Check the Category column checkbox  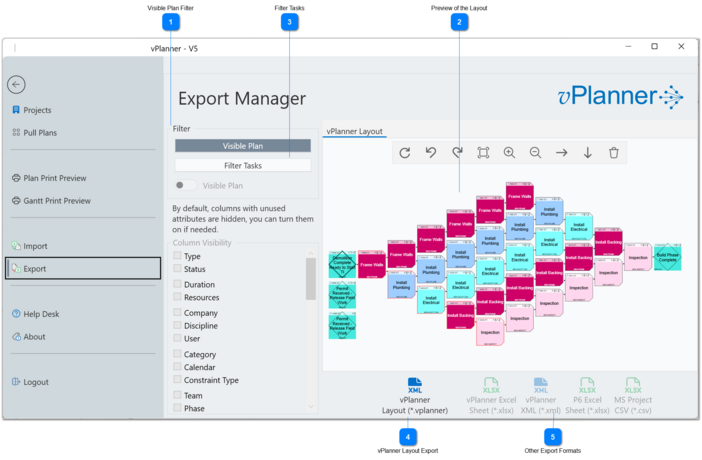click(x=177, y=353)
